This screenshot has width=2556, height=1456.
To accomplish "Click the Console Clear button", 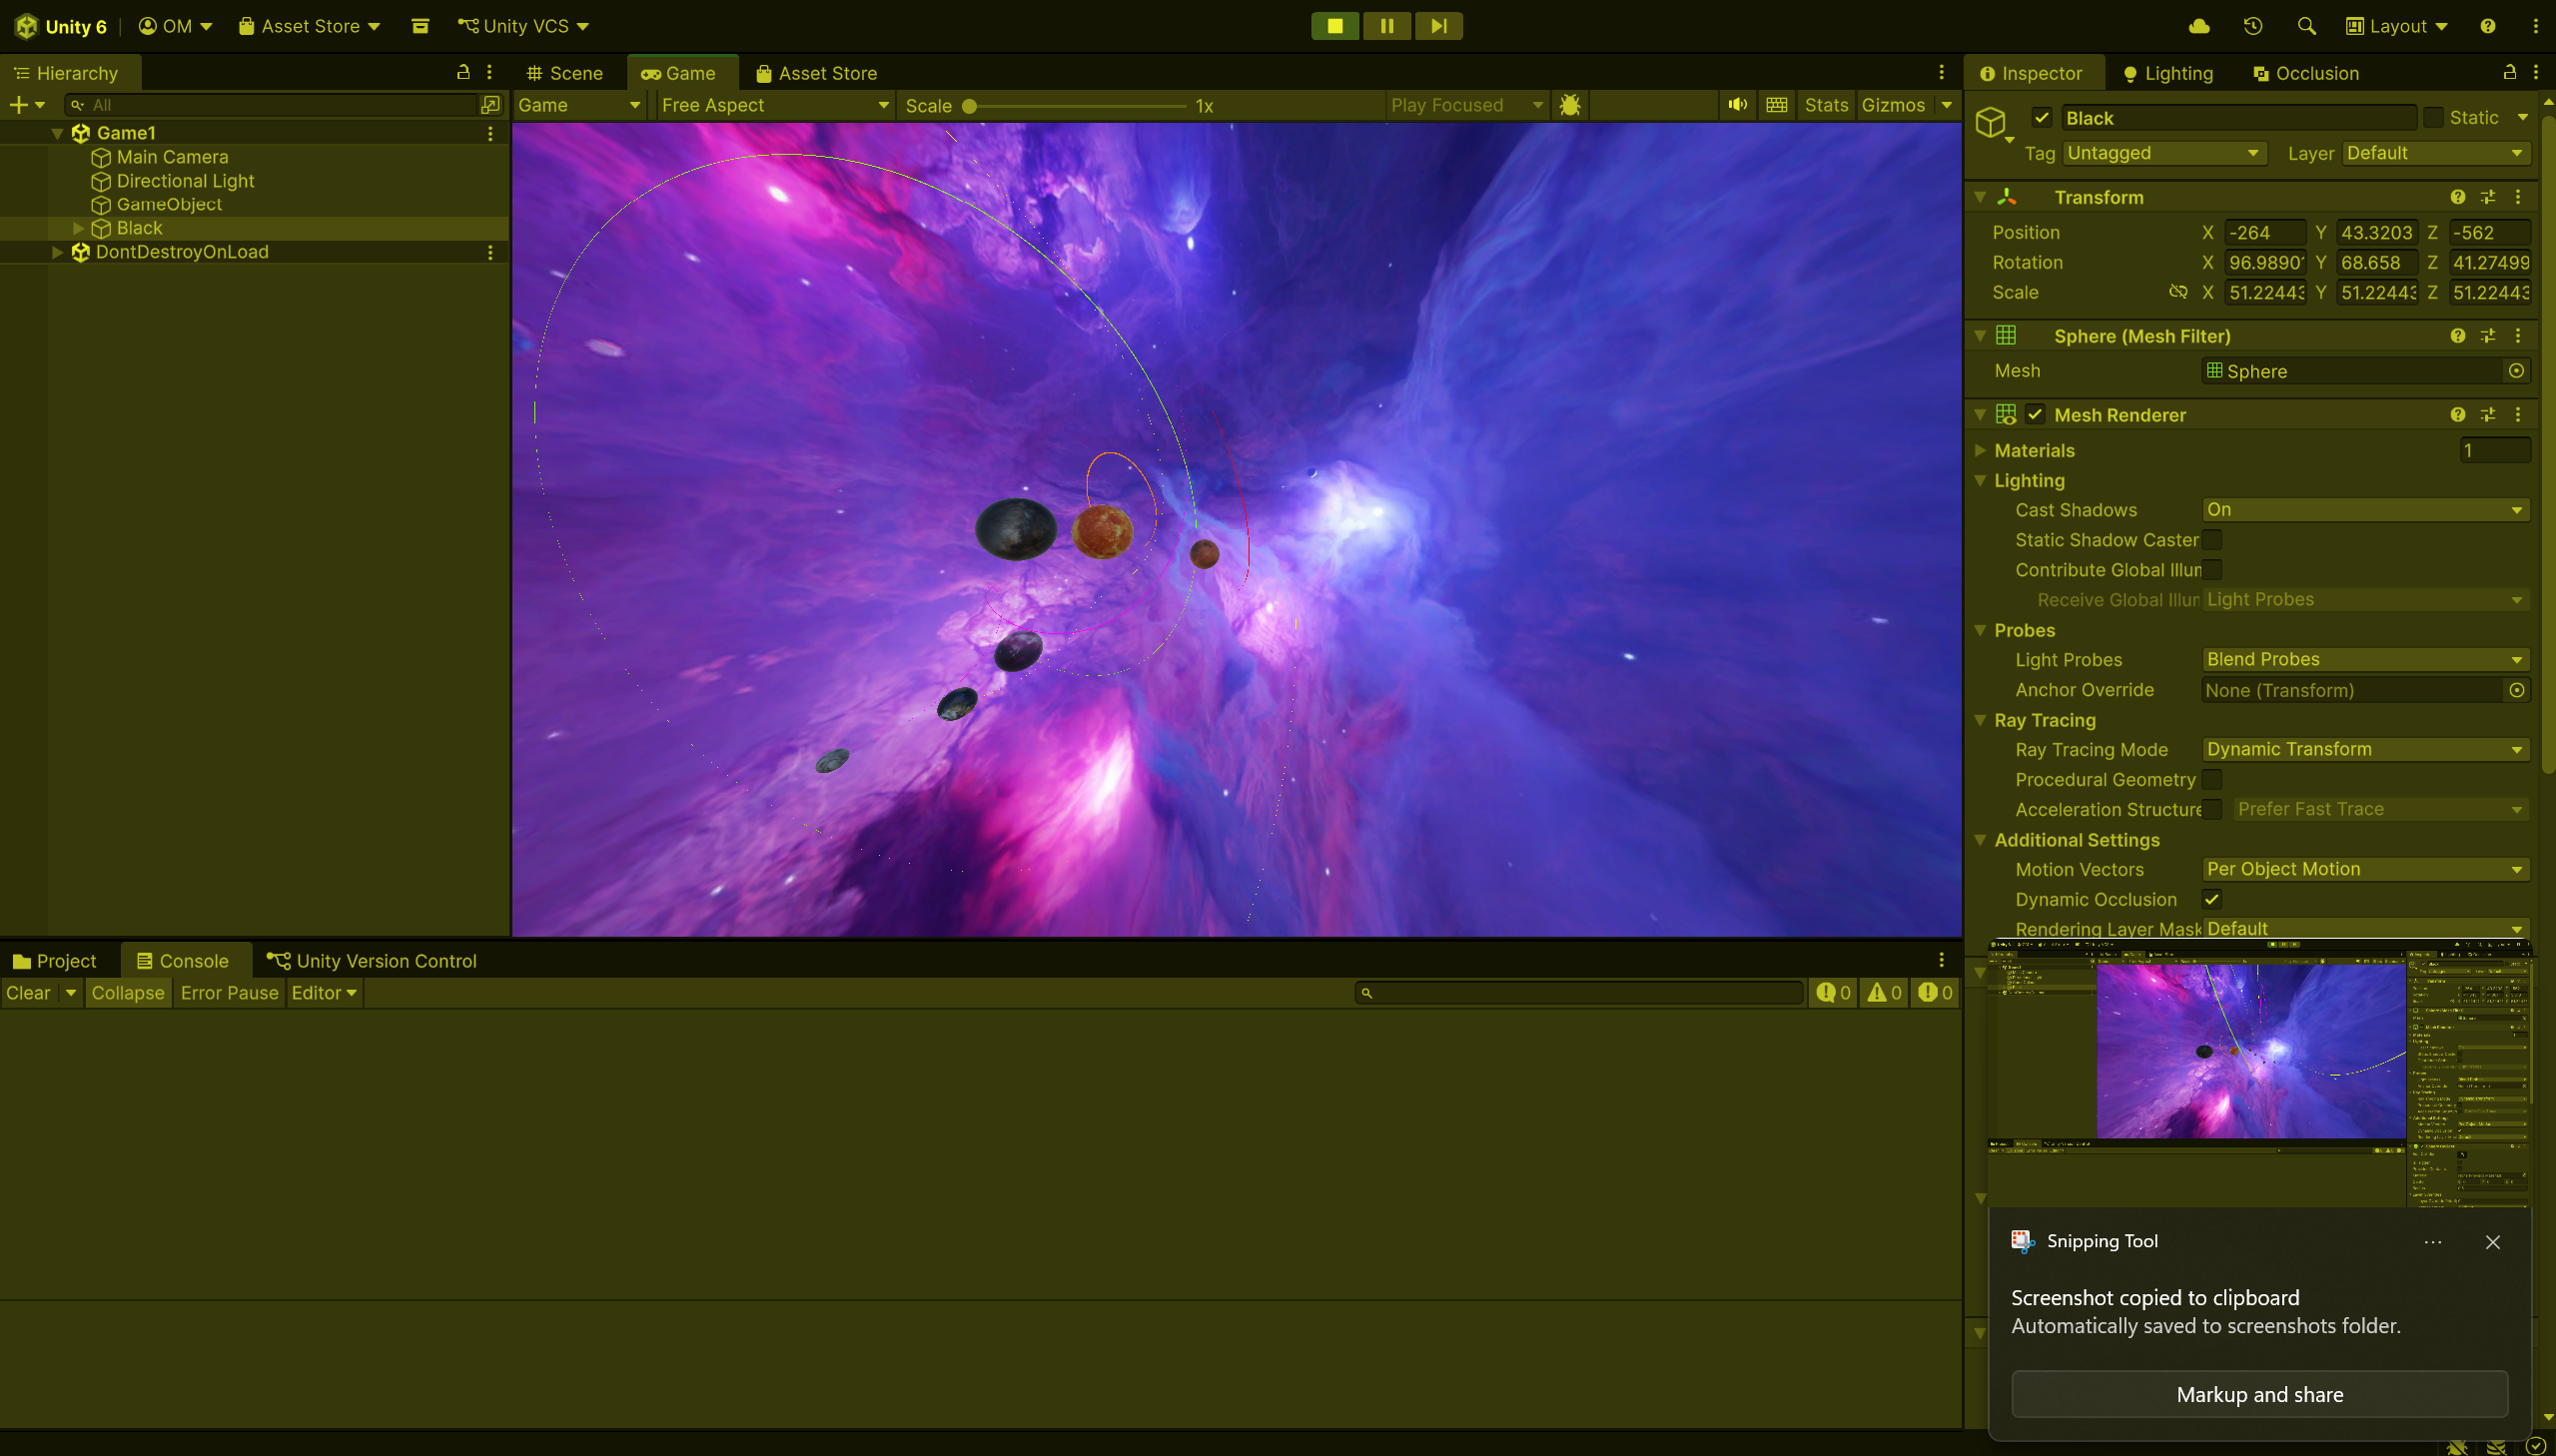I will (28, 992).
